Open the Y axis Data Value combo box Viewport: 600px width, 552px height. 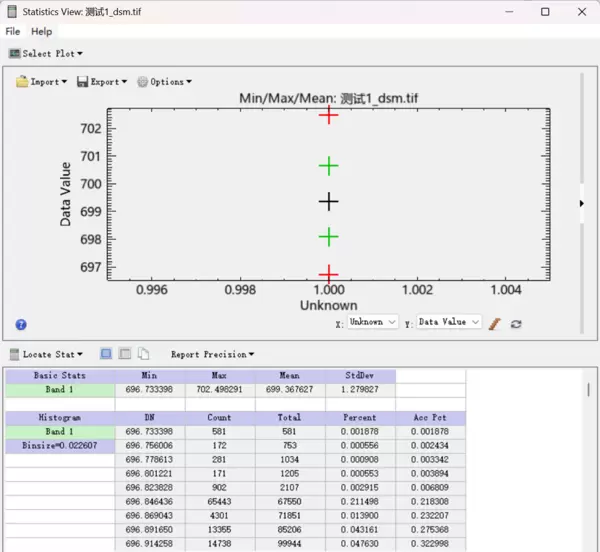point(449,322)
